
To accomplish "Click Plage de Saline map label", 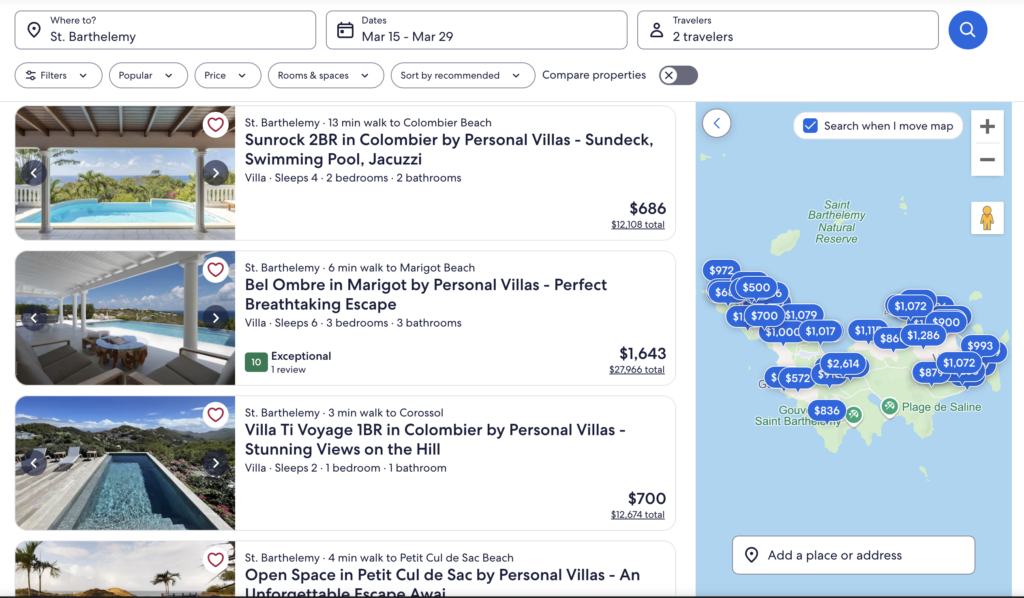I will 941,407.
